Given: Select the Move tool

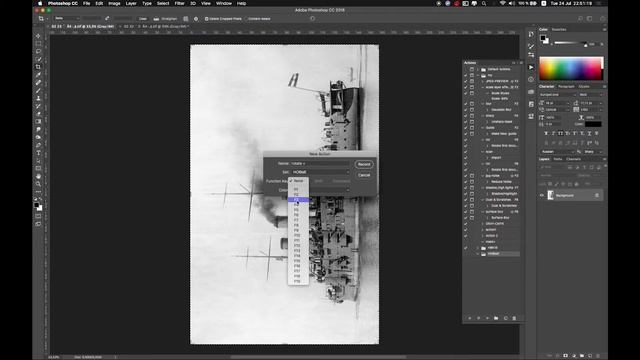Looking at the screenshot, I should [x=38, y=36].
